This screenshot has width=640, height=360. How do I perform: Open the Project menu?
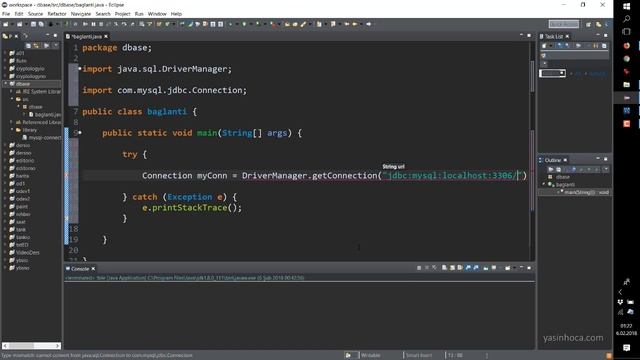click(x=122, y=14)
